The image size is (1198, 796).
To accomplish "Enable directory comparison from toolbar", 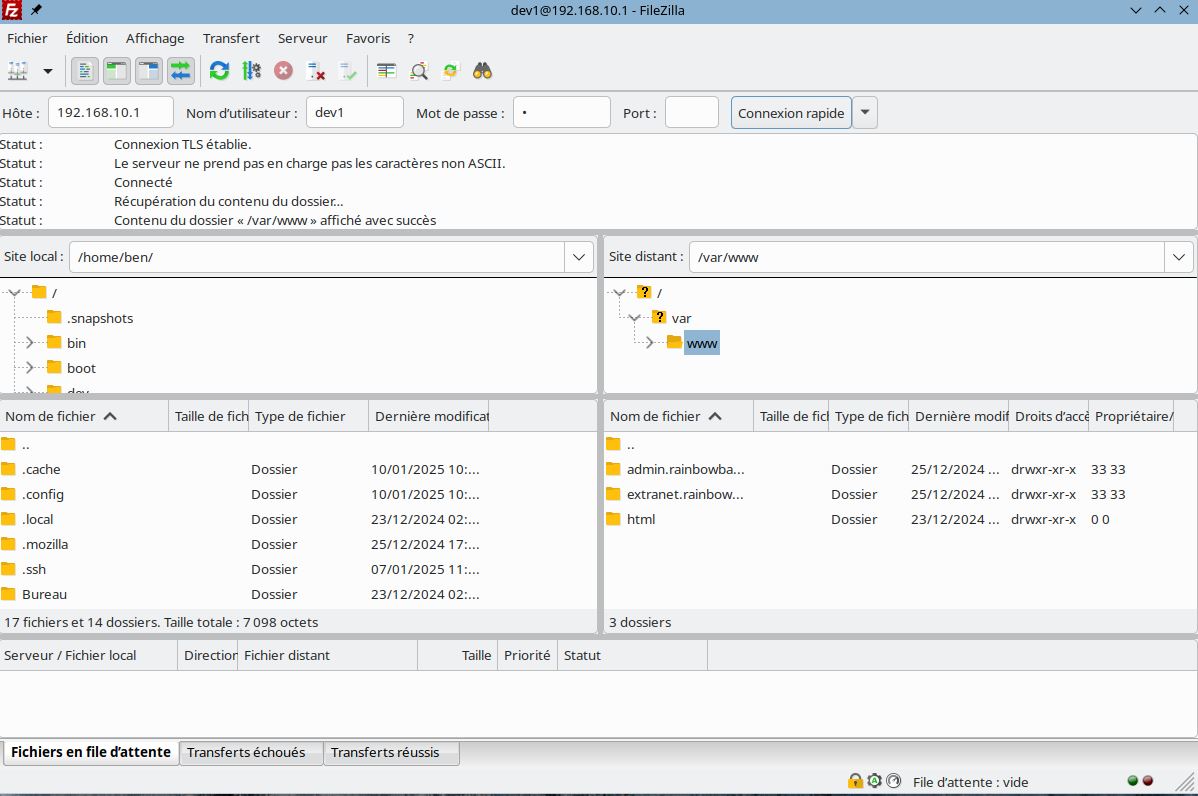I will (x=419, y=71).
